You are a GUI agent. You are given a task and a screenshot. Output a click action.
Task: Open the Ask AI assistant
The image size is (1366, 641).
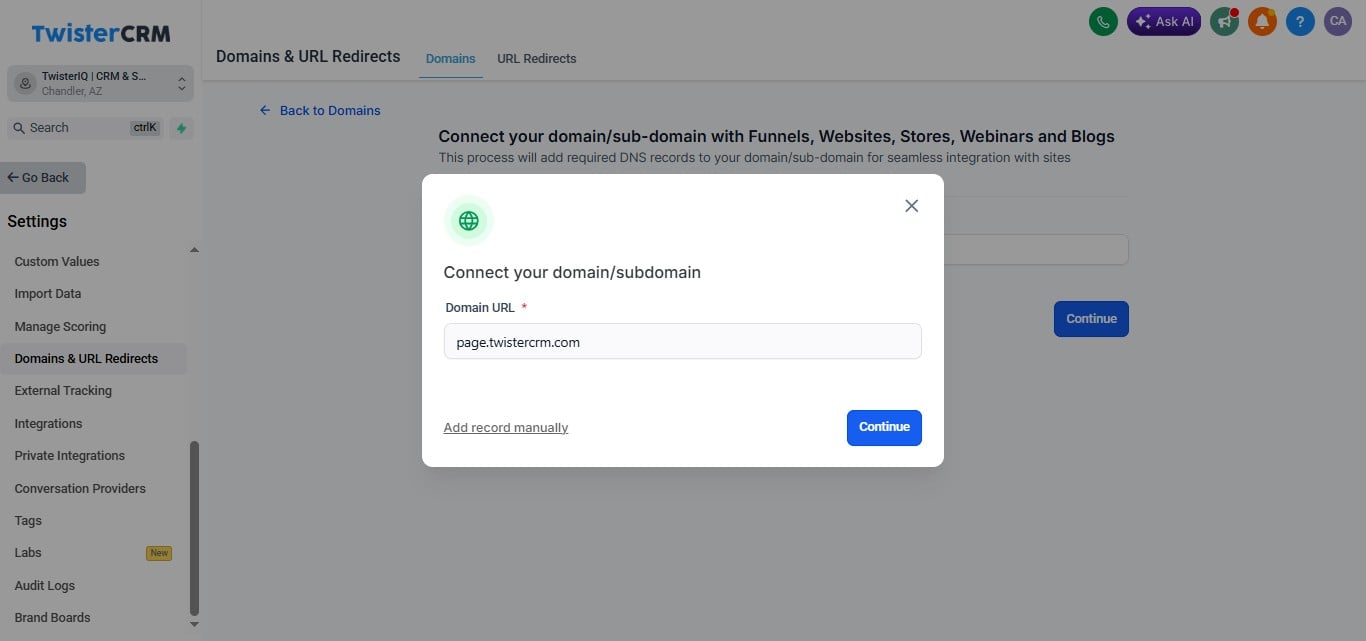click(1164, 21)
